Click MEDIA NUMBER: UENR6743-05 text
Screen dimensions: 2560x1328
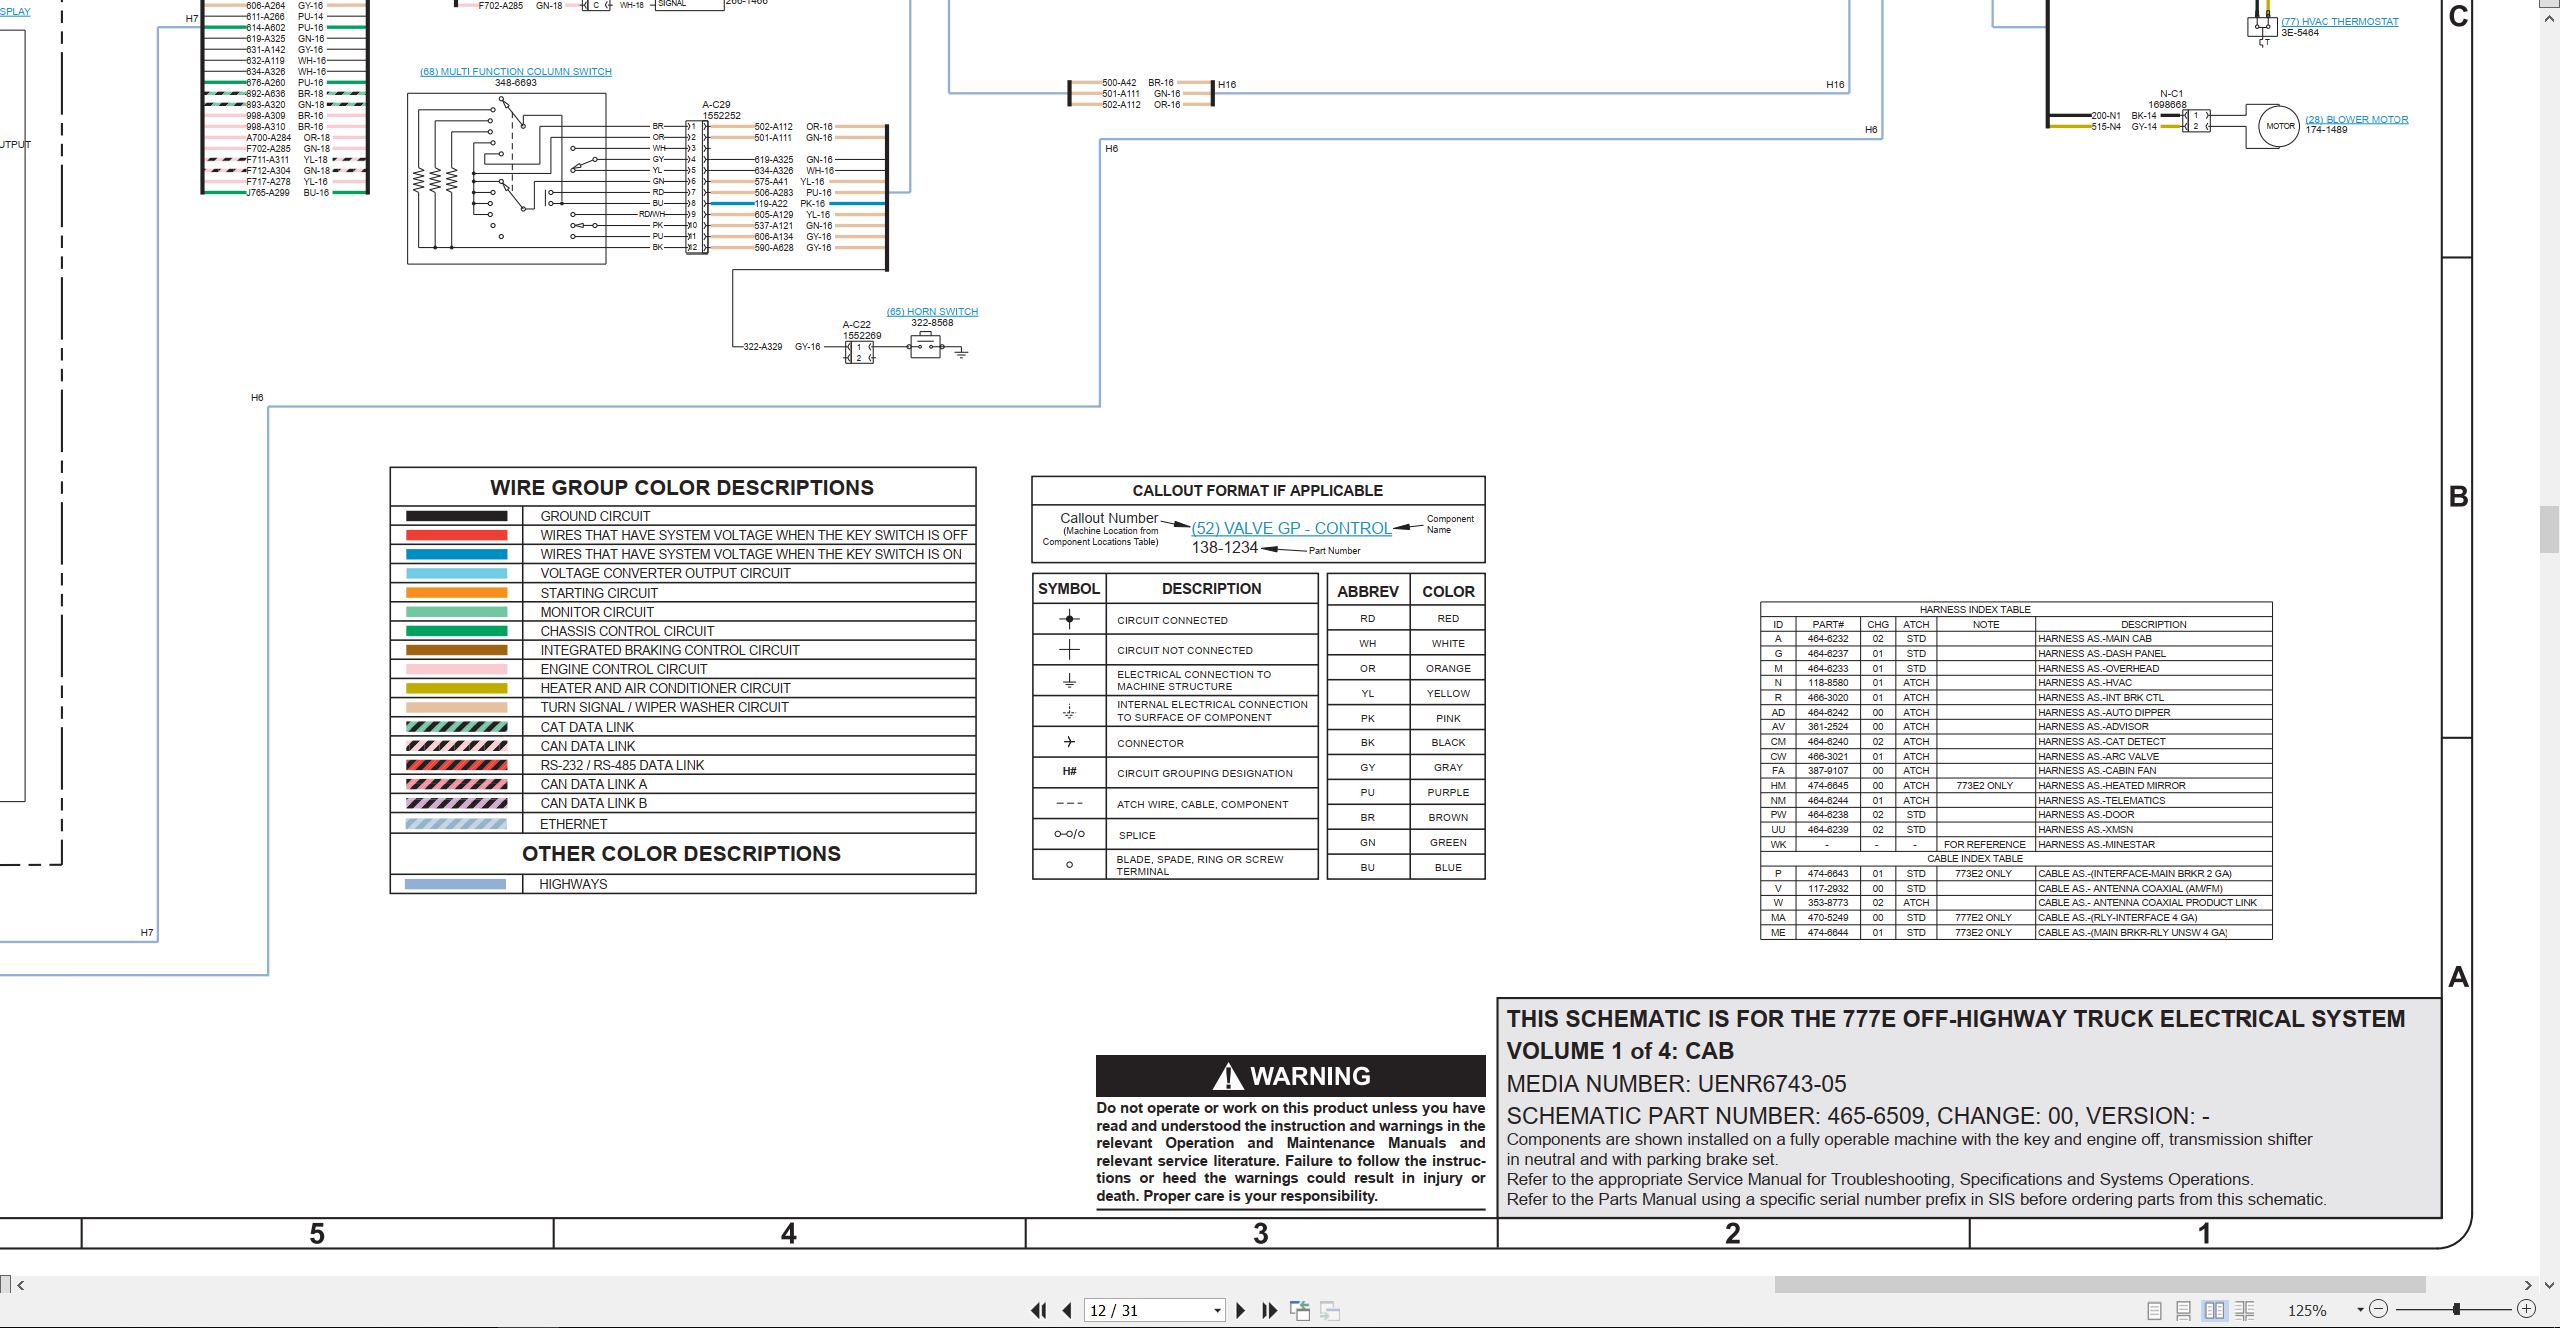1677,1084
